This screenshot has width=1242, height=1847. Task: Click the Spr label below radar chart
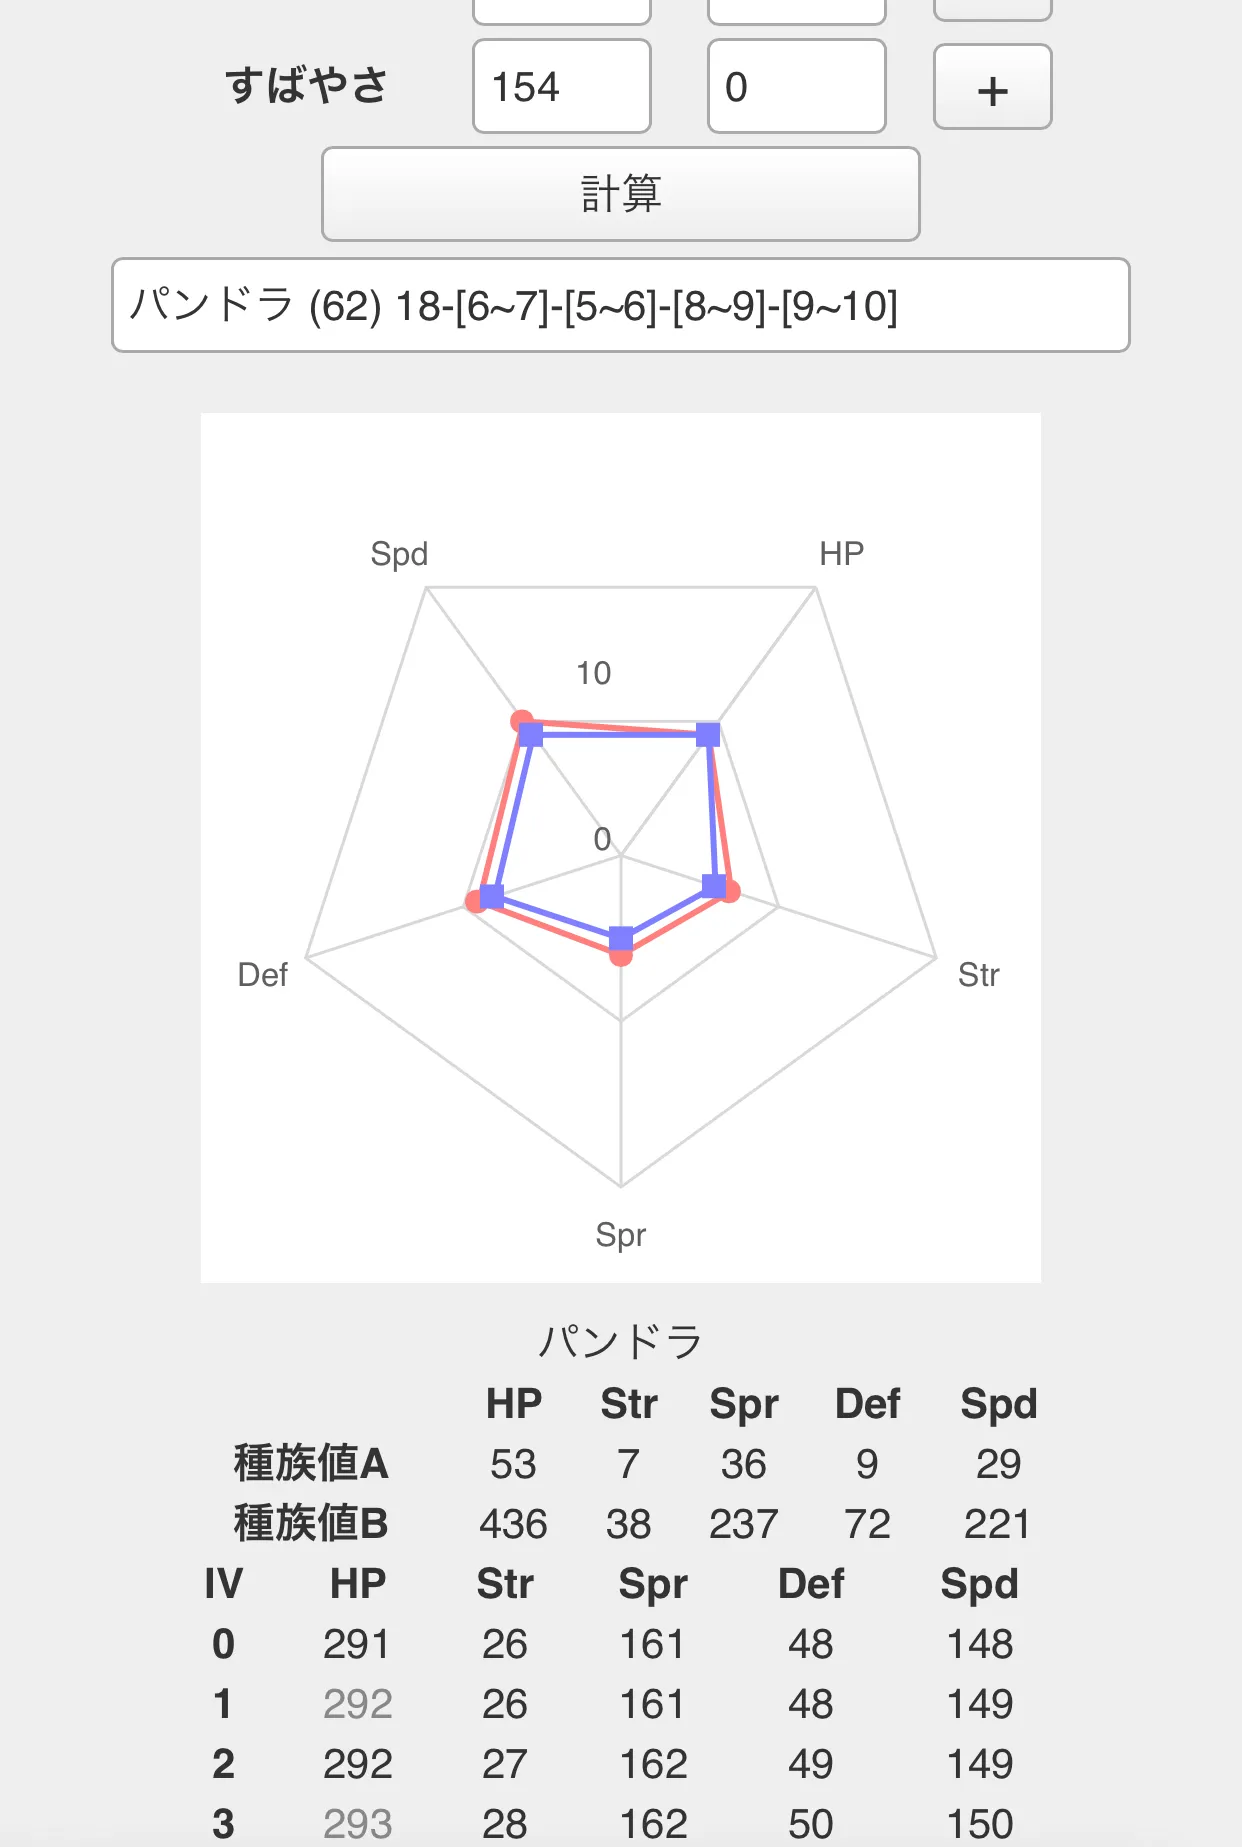click(620, 1235)
